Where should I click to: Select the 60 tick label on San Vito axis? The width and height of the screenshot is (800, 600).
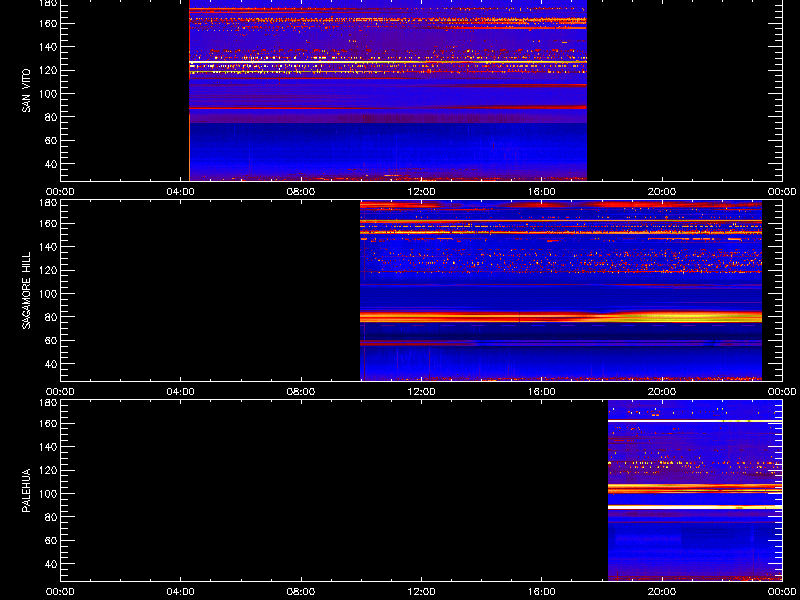pos(49,141)
